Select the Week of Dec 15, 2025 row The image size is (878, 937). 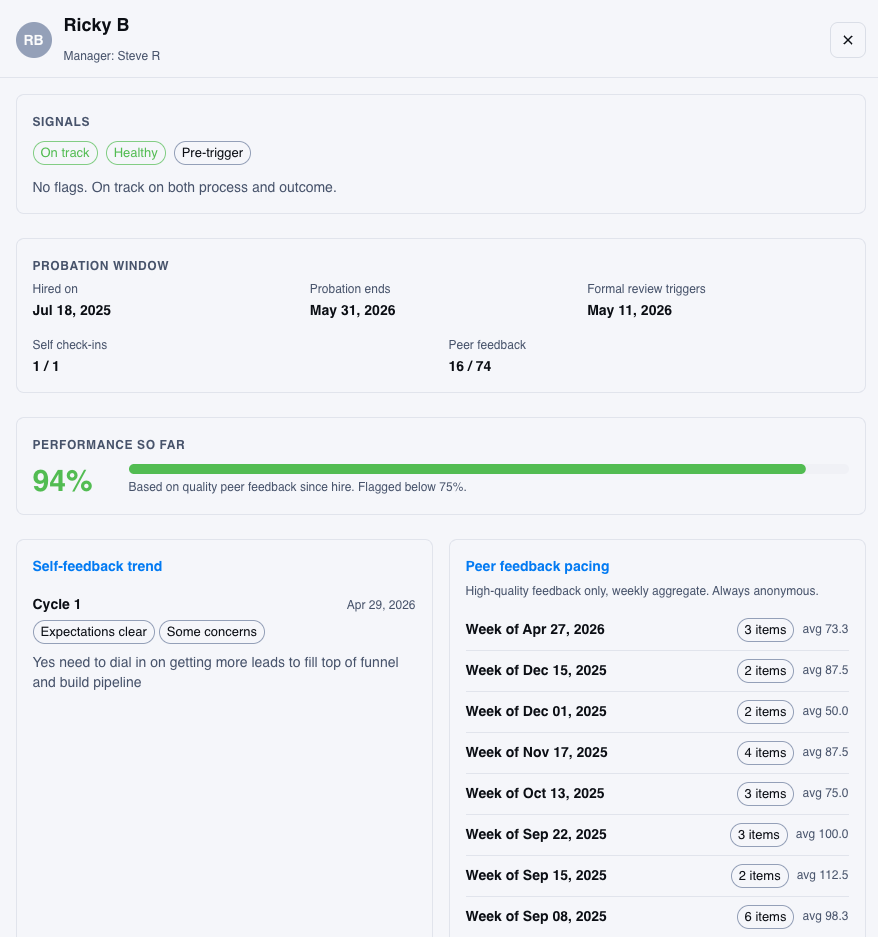coord(657,670)
